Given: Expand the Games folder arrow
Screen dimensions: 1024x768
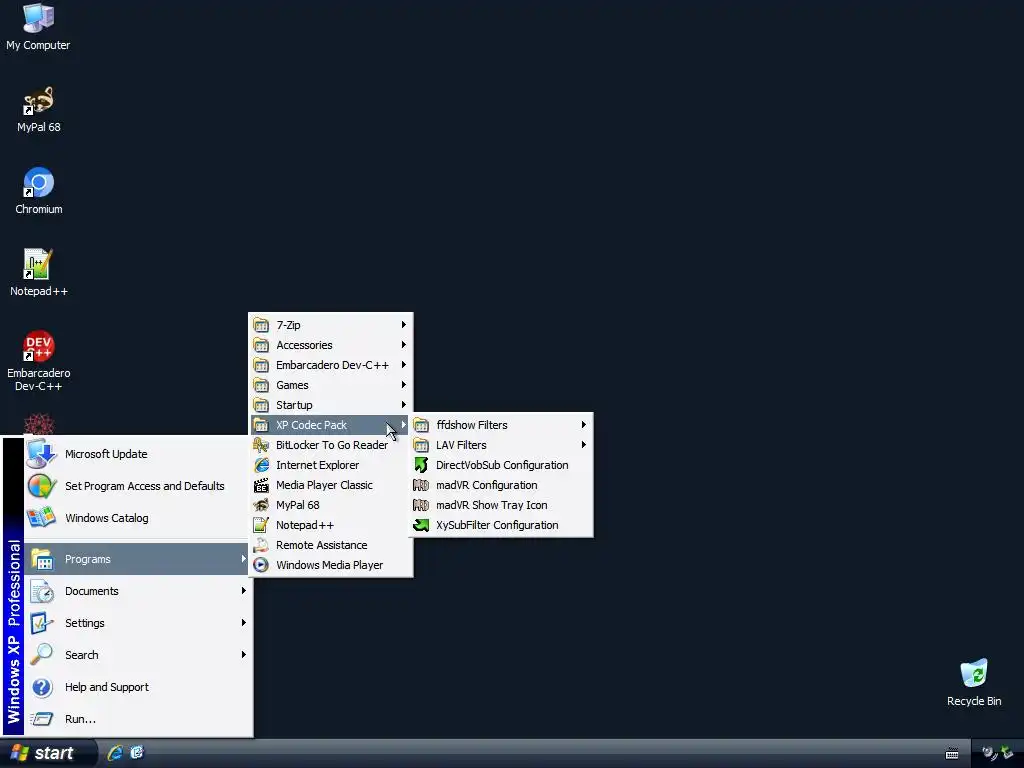Looking at the screenshot, I should [x=404, y=385].
